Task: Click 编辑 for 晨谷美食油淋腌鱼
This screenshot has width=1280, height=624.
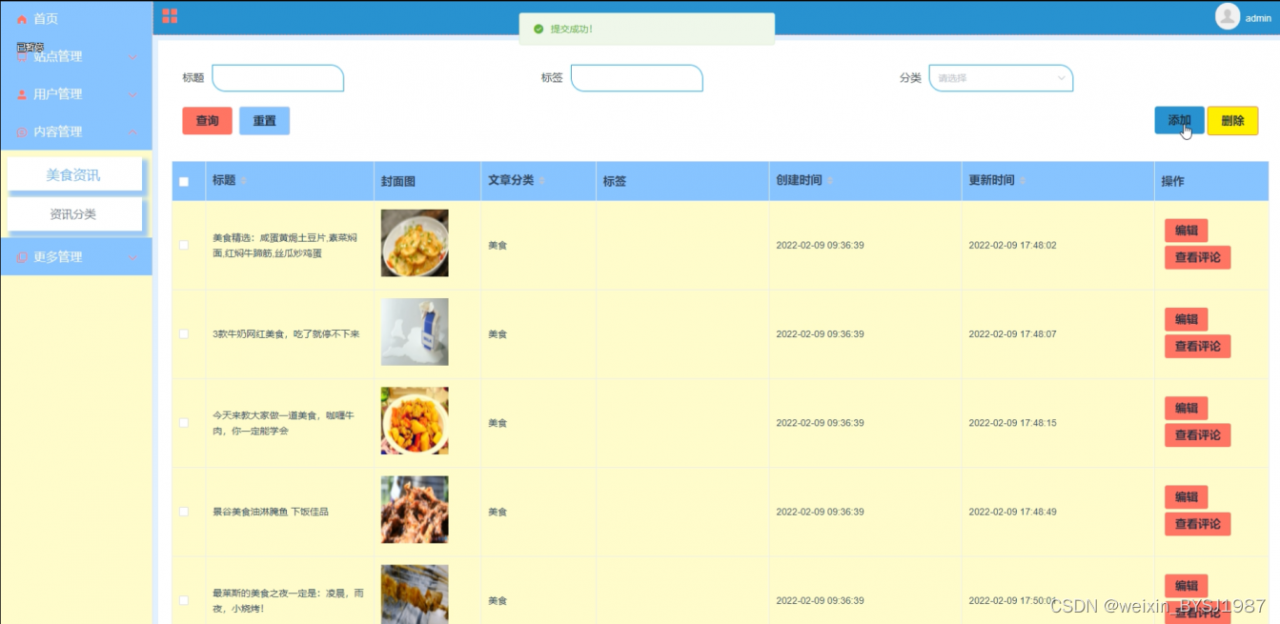Action: tap(1186, 497)
